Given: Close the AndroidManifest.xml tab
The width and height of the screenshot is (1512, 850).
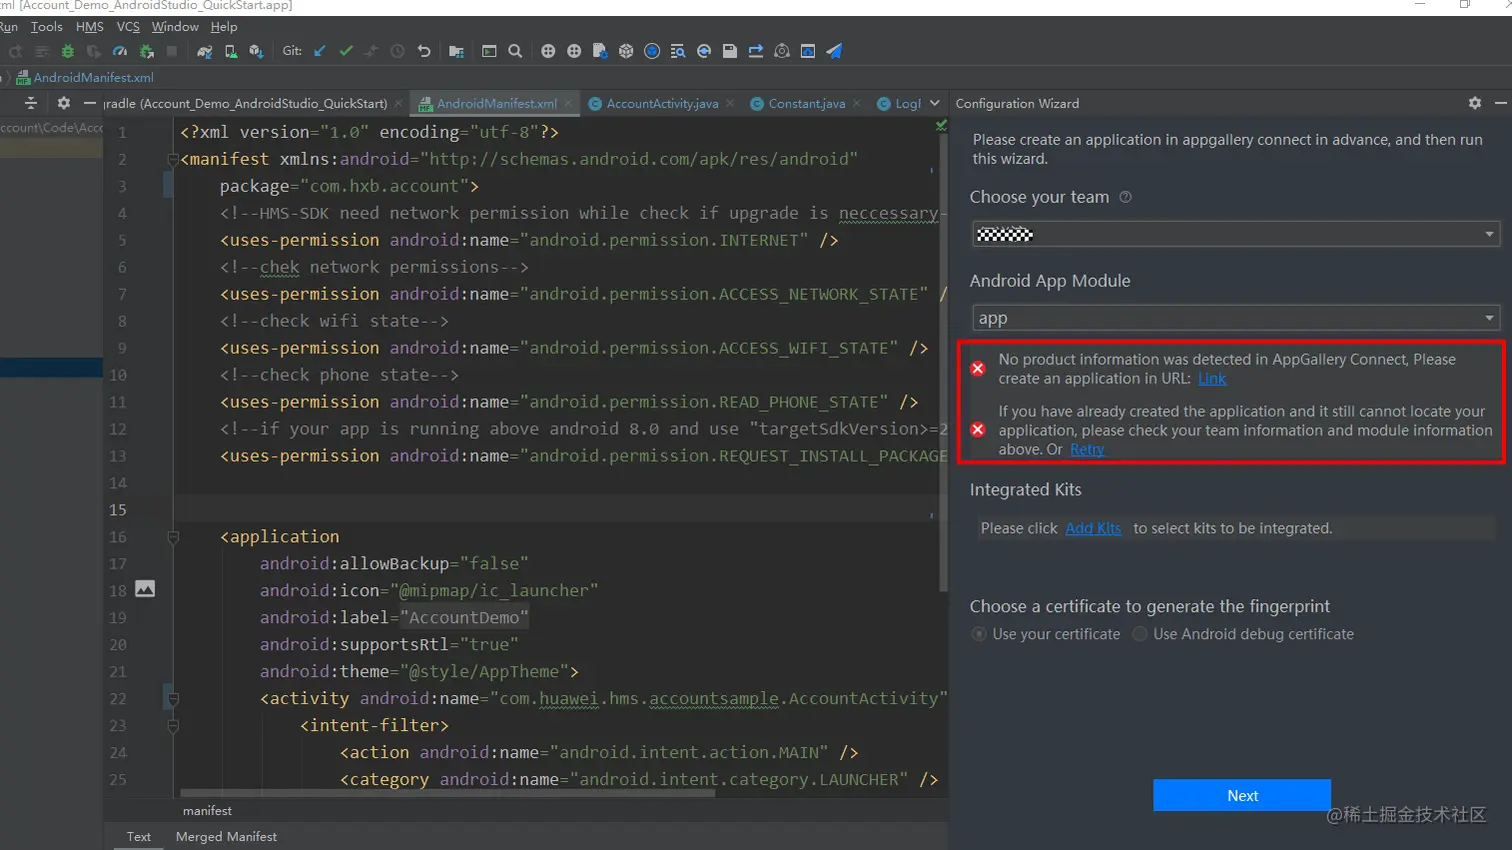Looking at the screenshot, I should (x=568, y=103).
